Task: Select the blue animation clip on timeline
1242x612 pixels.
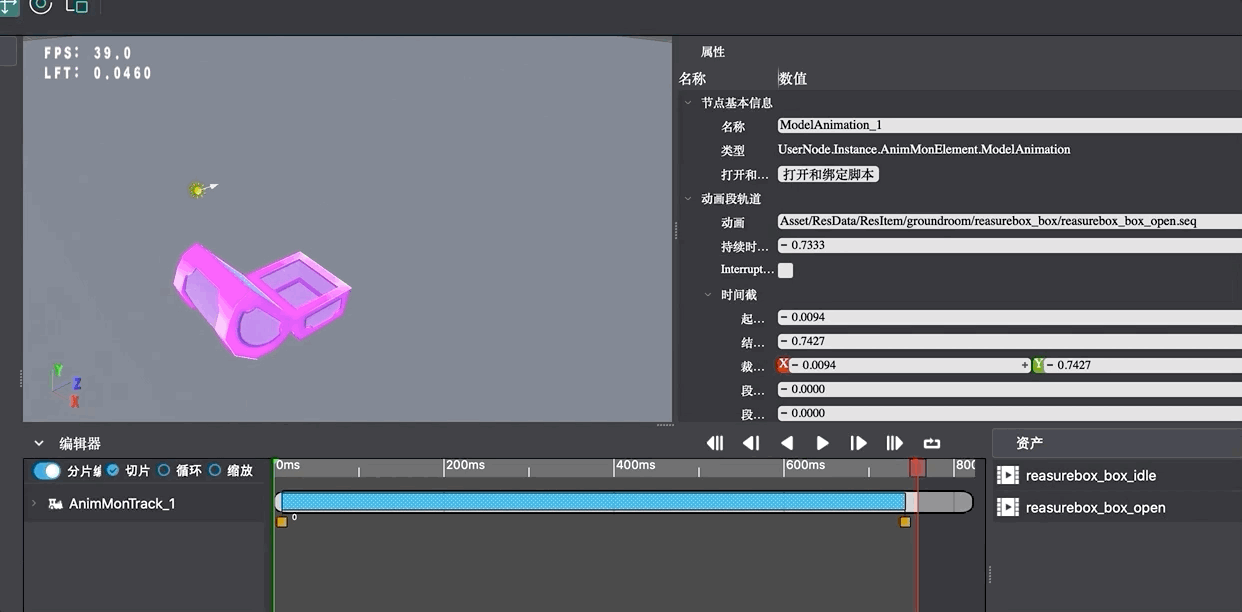Action: (593, 502)
